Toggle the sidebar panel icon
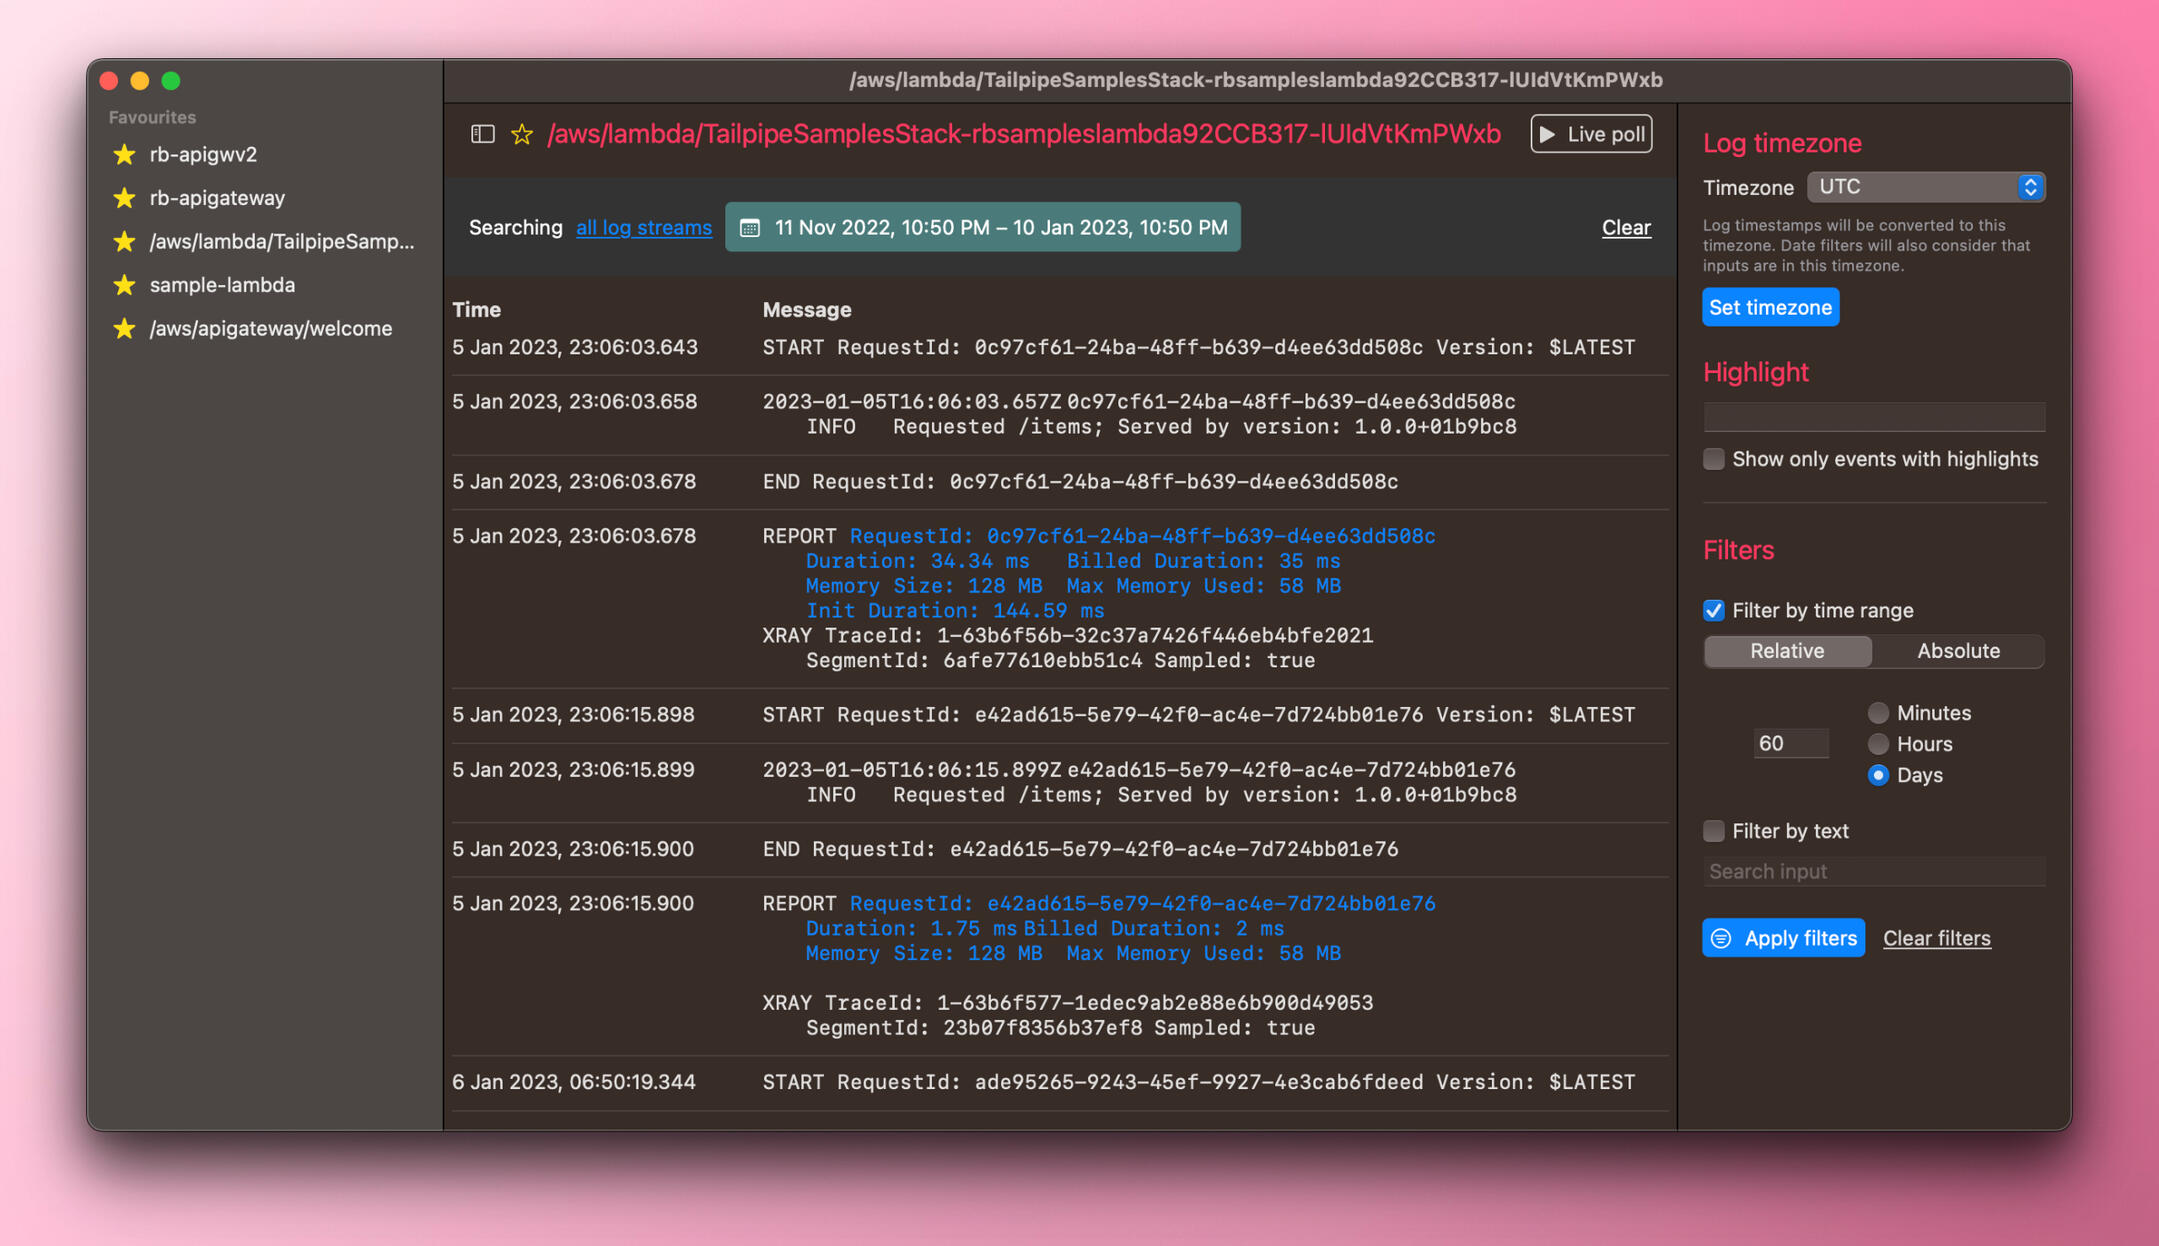Screen dimensions: 2159x1246 point(483,134)
